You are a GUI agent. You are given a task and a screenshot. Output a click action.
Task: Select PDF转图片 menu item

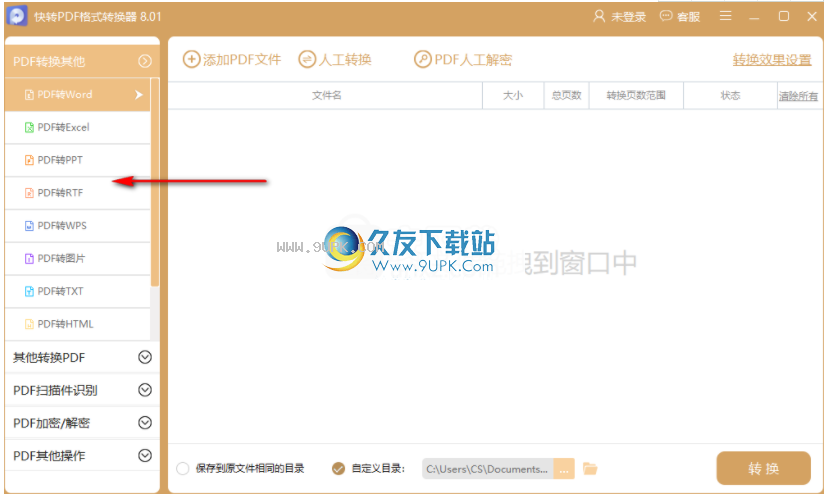77,258
